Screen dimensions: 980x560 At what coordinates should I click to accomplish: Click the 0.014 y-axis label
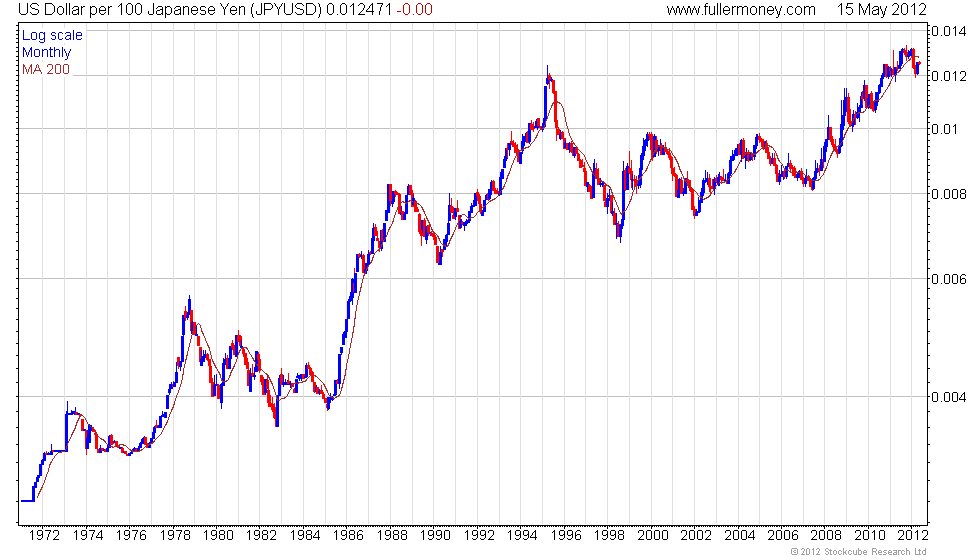click(x=949, y=31)
